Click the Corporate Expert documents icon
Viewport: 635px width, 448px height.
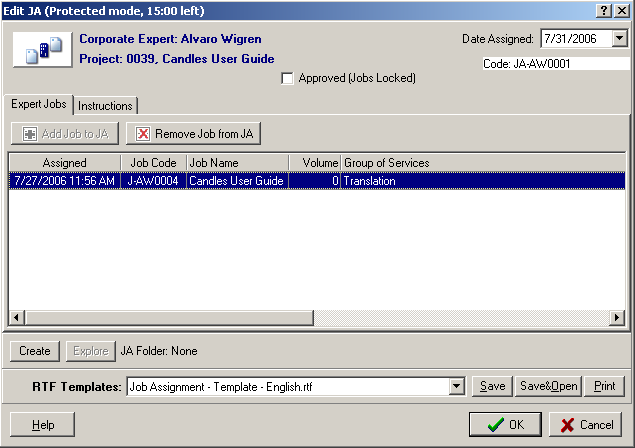[x=41, y=48]
